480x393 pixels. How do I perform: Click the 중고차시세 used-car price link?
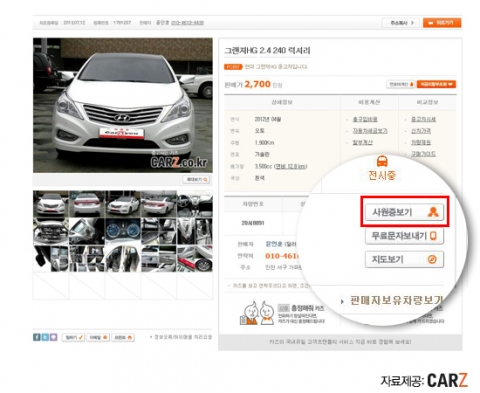click(x=423, y=119)
